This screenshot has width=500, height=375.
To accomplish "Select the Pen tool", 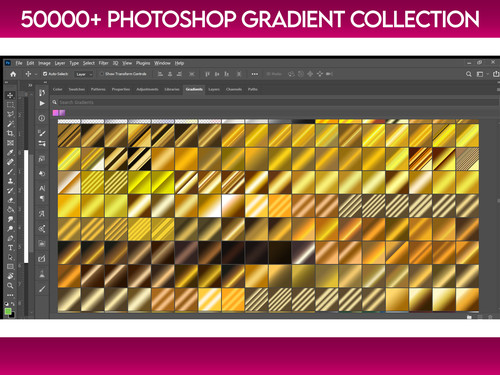I will [10, 238].
